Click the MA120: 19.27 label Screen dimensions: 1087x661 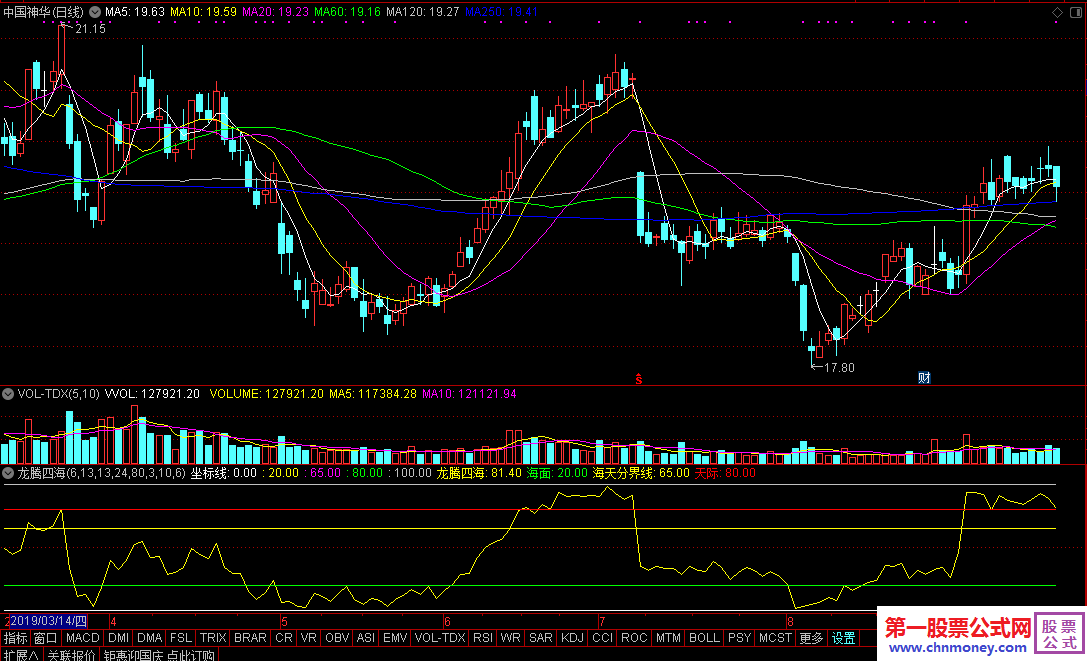[x=423, y=12]
